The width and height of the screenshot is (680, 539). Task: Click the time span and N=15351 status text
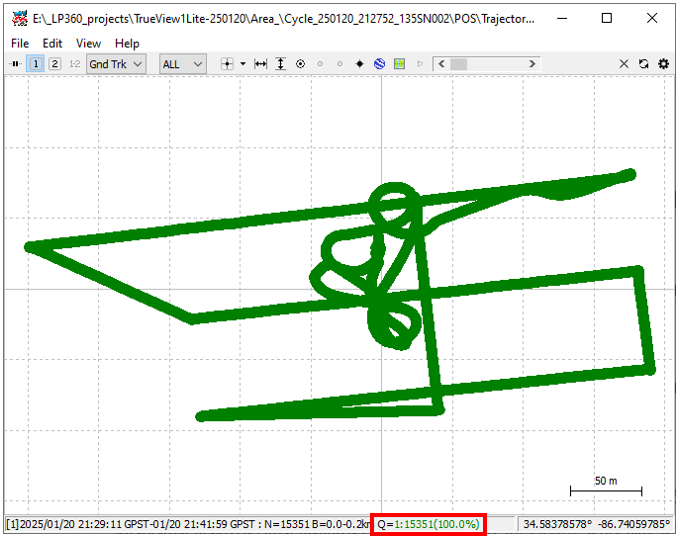[187, 524]
